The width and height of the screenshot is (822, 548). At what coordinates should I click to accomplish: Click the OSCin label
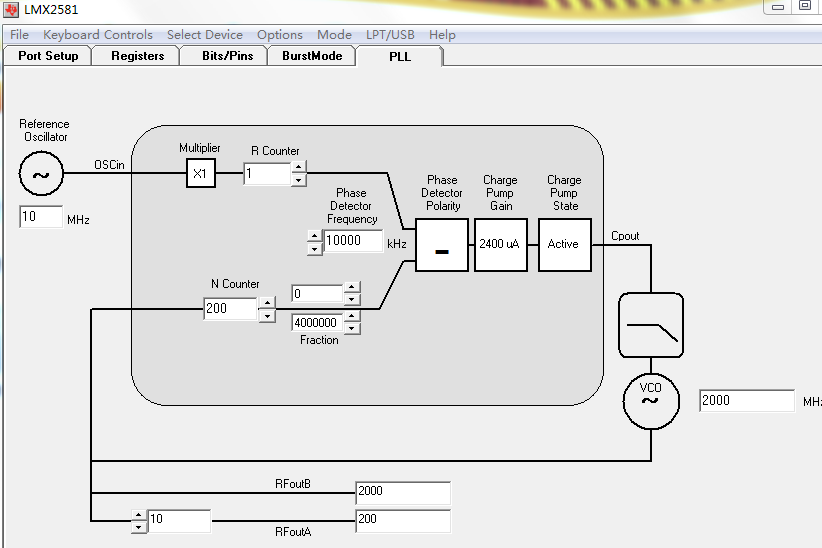click(110, 165)
